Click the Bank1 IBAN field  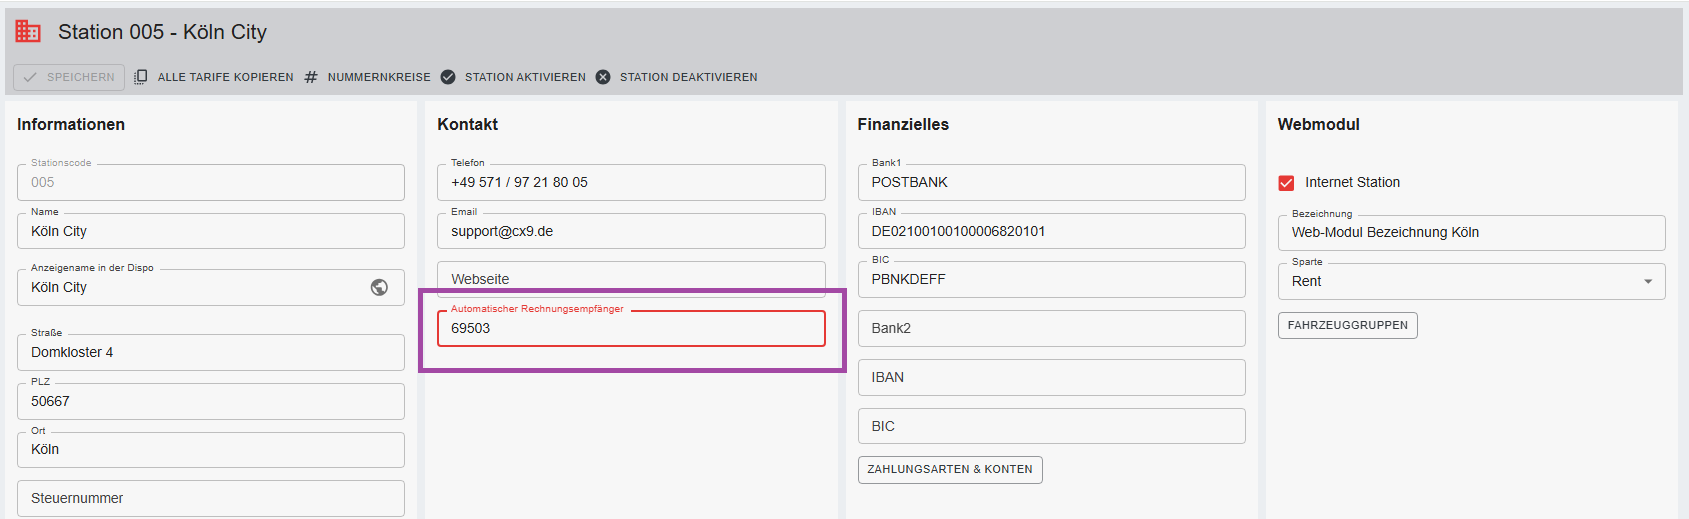click(x=1050, y=232)
